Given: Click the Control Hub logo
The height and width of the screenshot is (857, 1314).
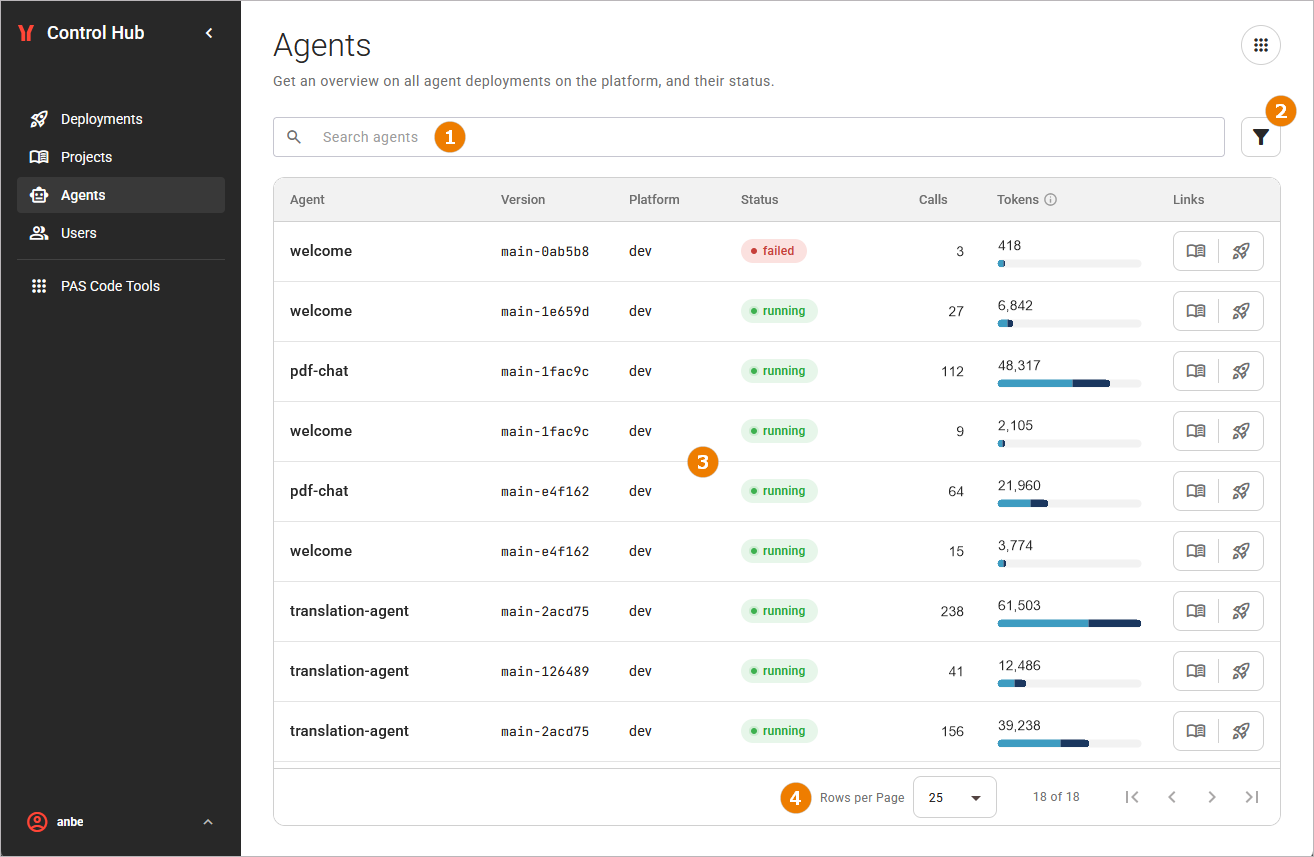Looking at the screenshot, I should tap(26, 33).
